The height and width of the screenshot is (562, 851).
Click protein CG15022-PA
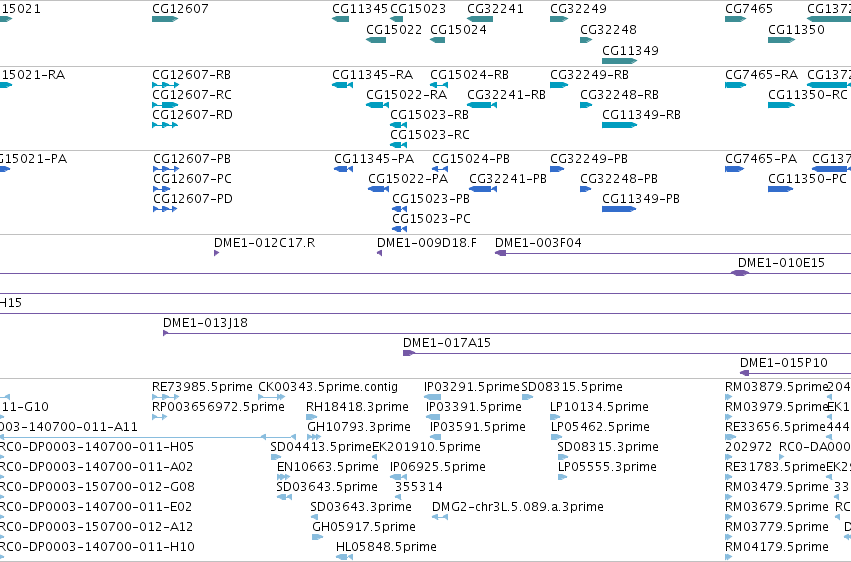[408, 179]
